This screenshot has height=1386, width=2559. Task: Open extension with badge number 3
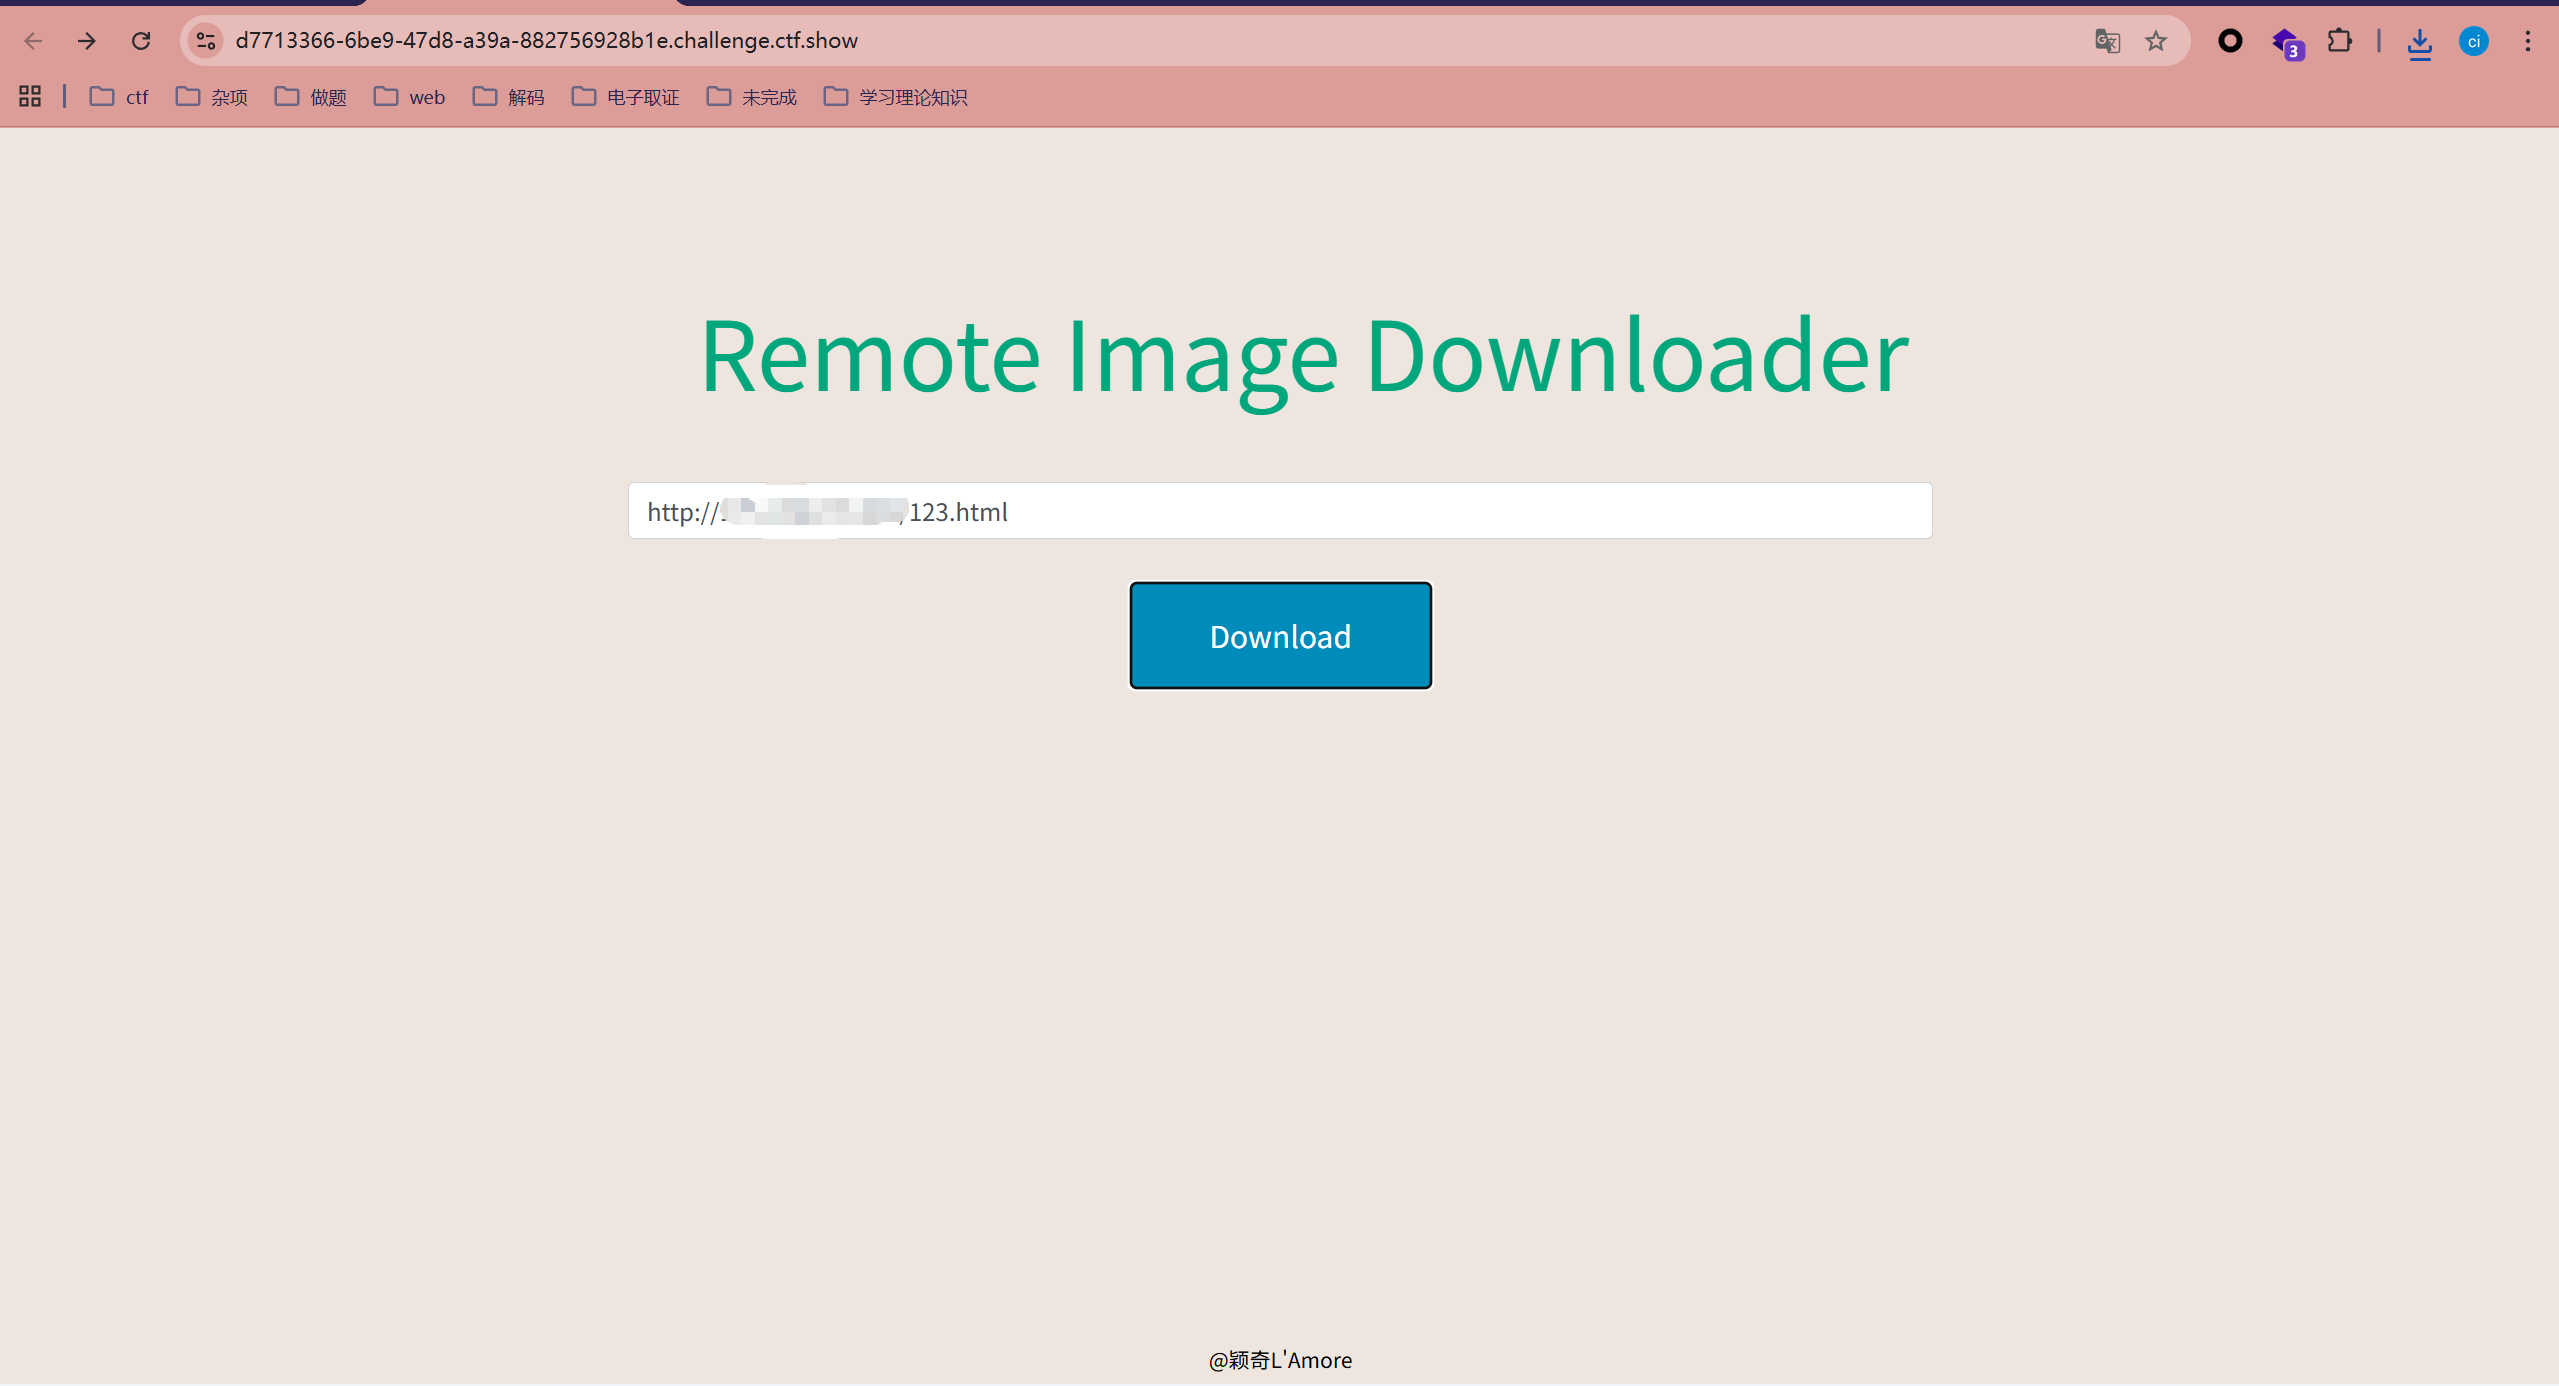click(2286, 43)
